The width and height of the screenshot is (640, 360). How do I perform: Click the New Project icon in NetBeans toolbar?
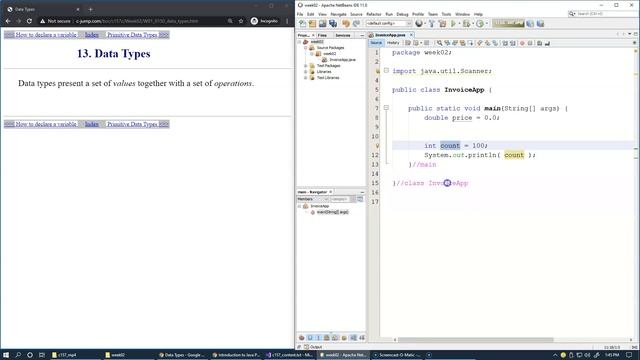312,24
